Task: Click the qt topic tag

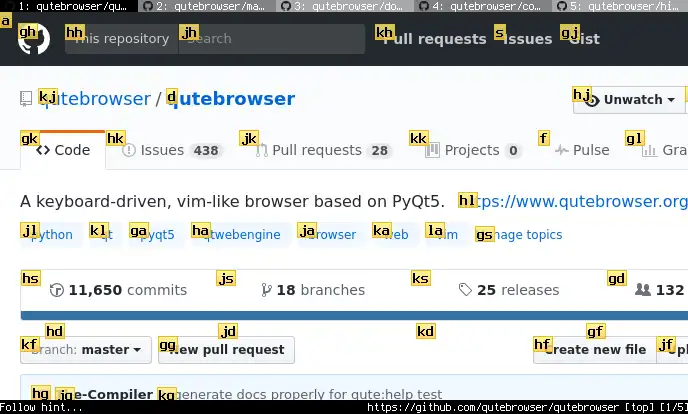Action: 105,235
